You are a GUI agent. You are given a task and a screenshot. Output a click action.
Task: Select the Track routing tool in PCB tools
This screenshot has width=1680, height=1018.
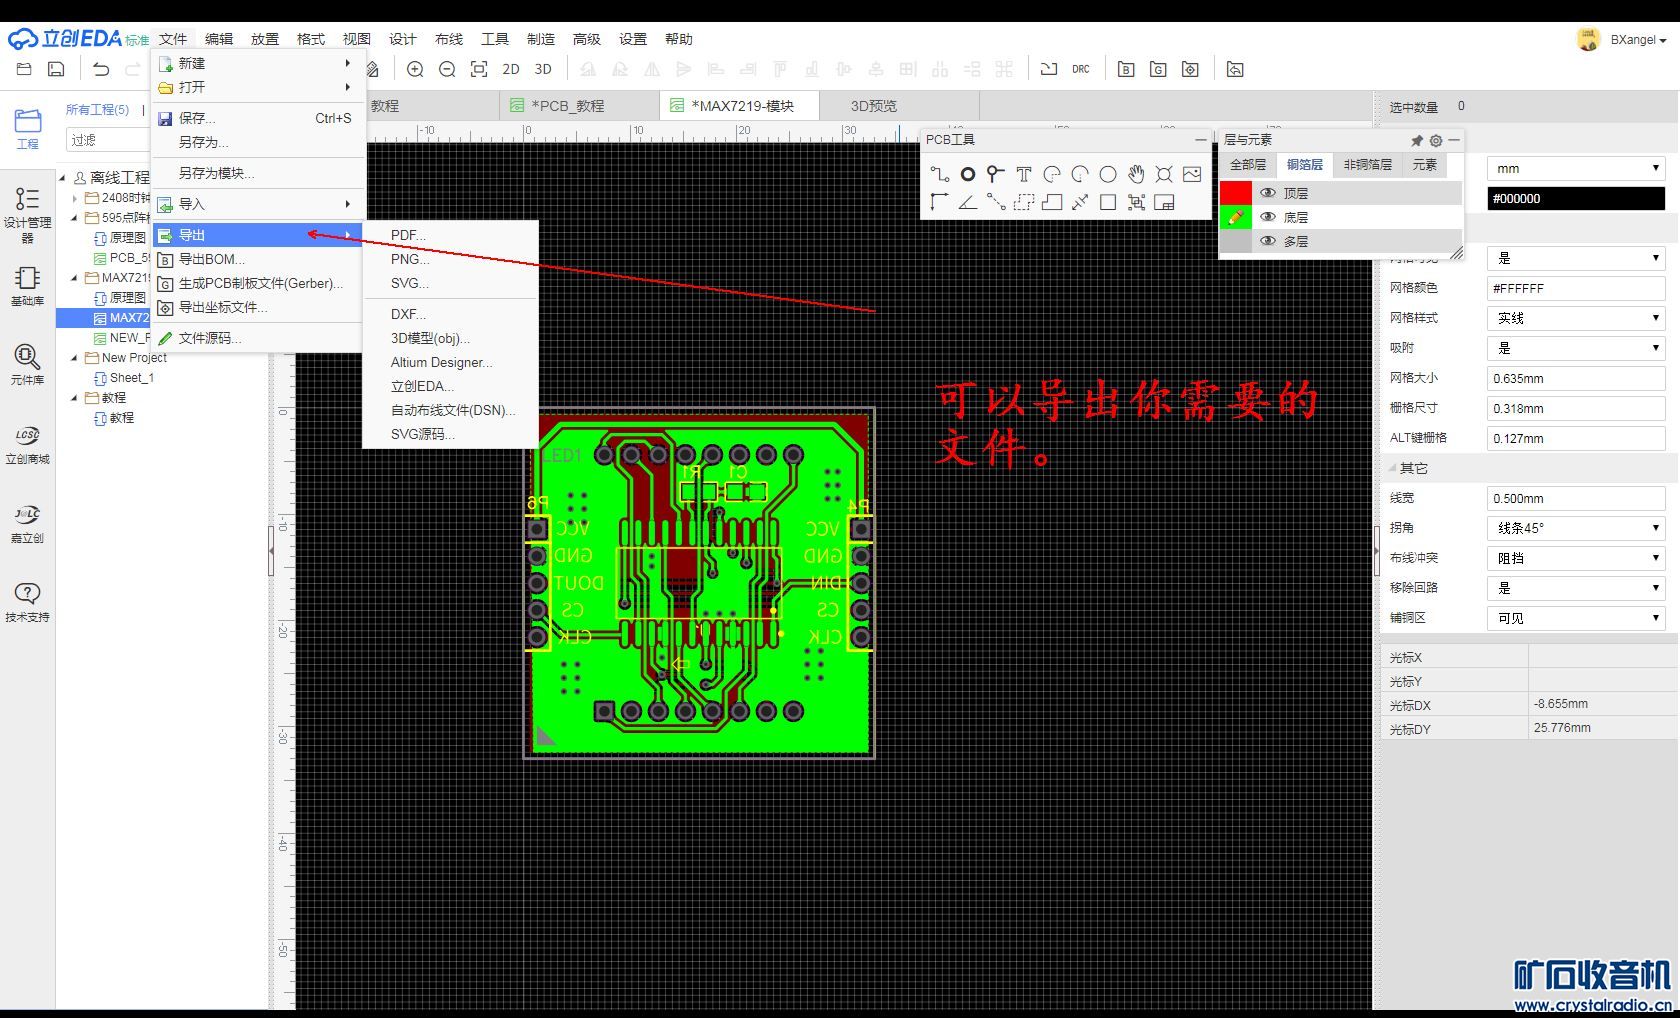(x=939, y=174)
